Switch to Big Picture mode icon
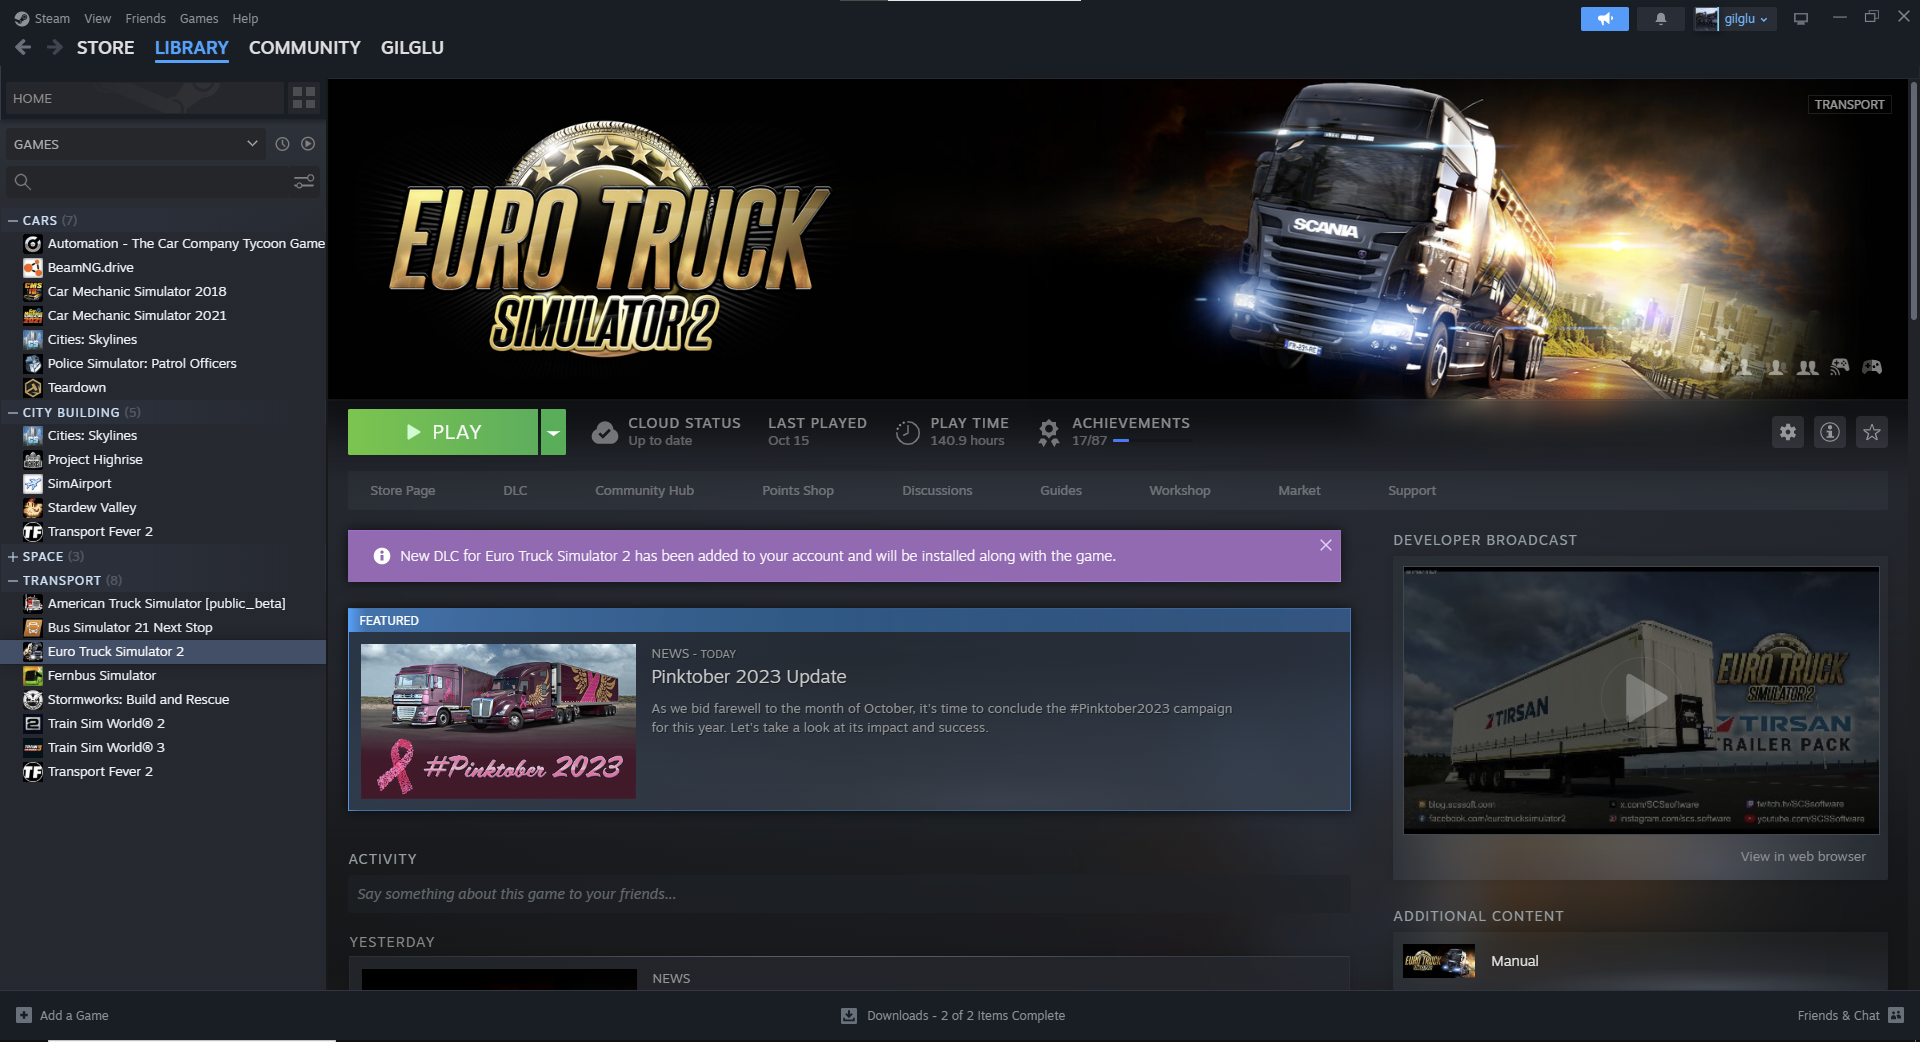The width and height of the screenshot is (1920, 1042). click(x=1801, y=19)
